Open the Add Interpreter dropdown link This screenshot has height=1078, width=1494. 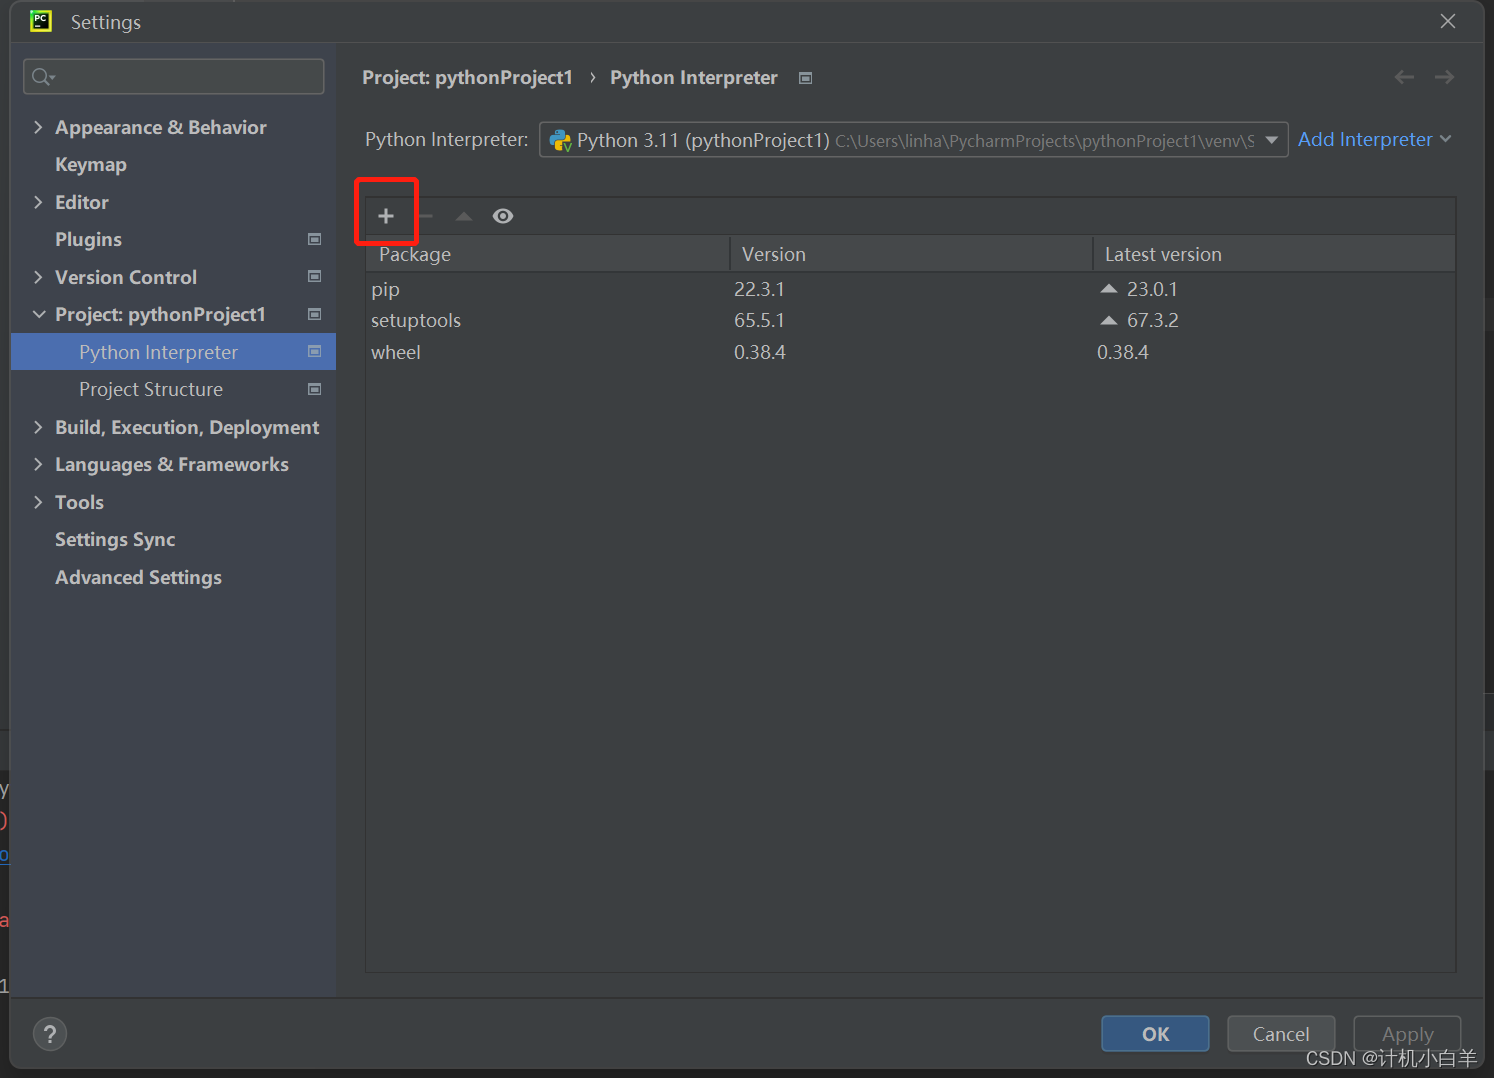1374,139
